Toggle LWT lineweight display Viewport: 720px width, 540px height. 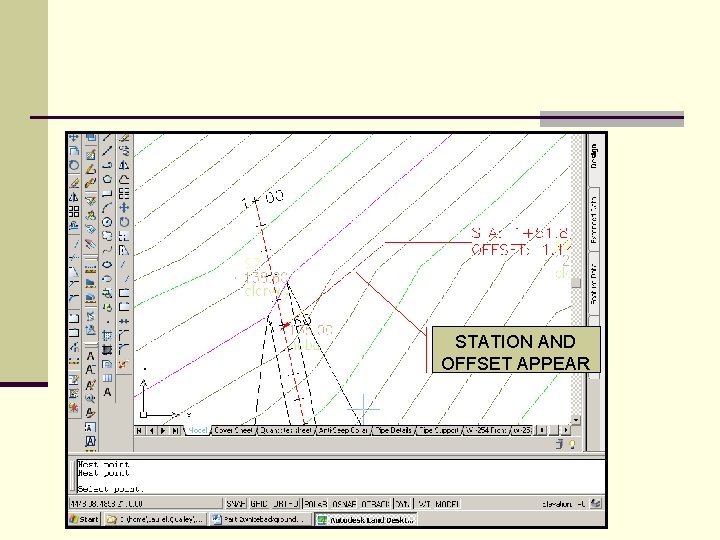(x=424, y=504)
